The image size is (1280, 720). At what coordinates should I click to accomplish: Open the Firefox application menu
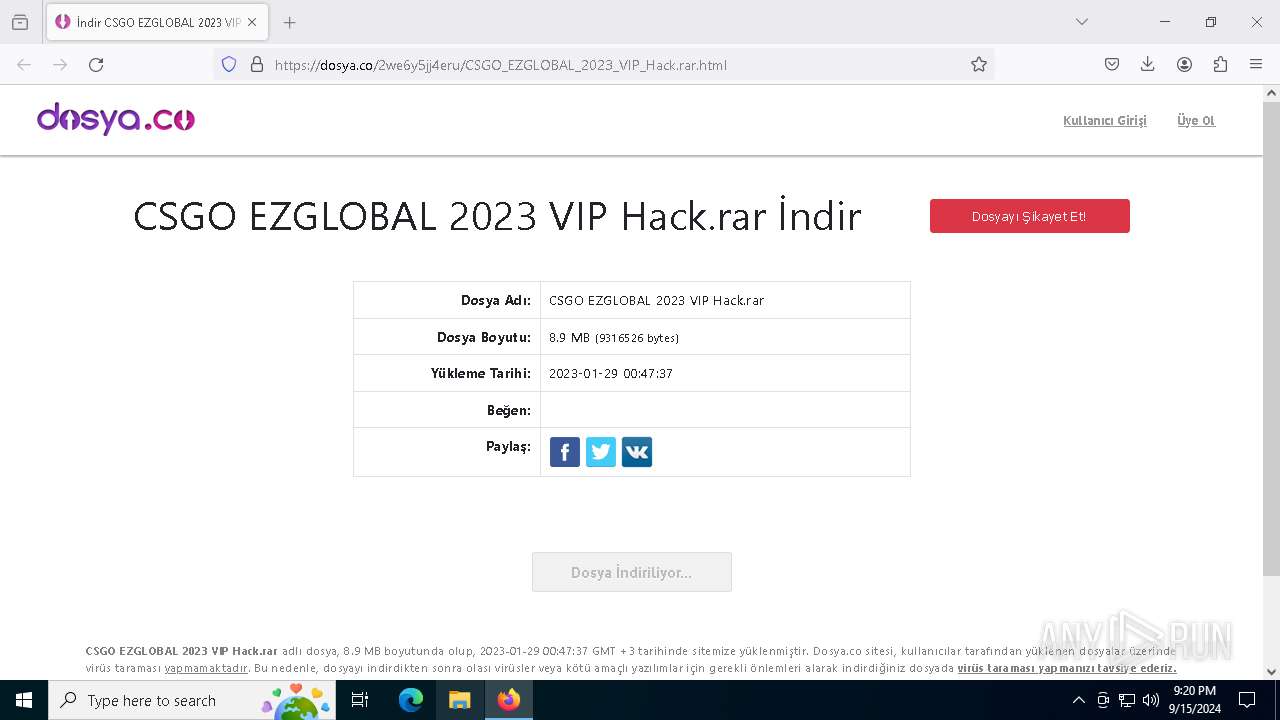point(1256,64)
